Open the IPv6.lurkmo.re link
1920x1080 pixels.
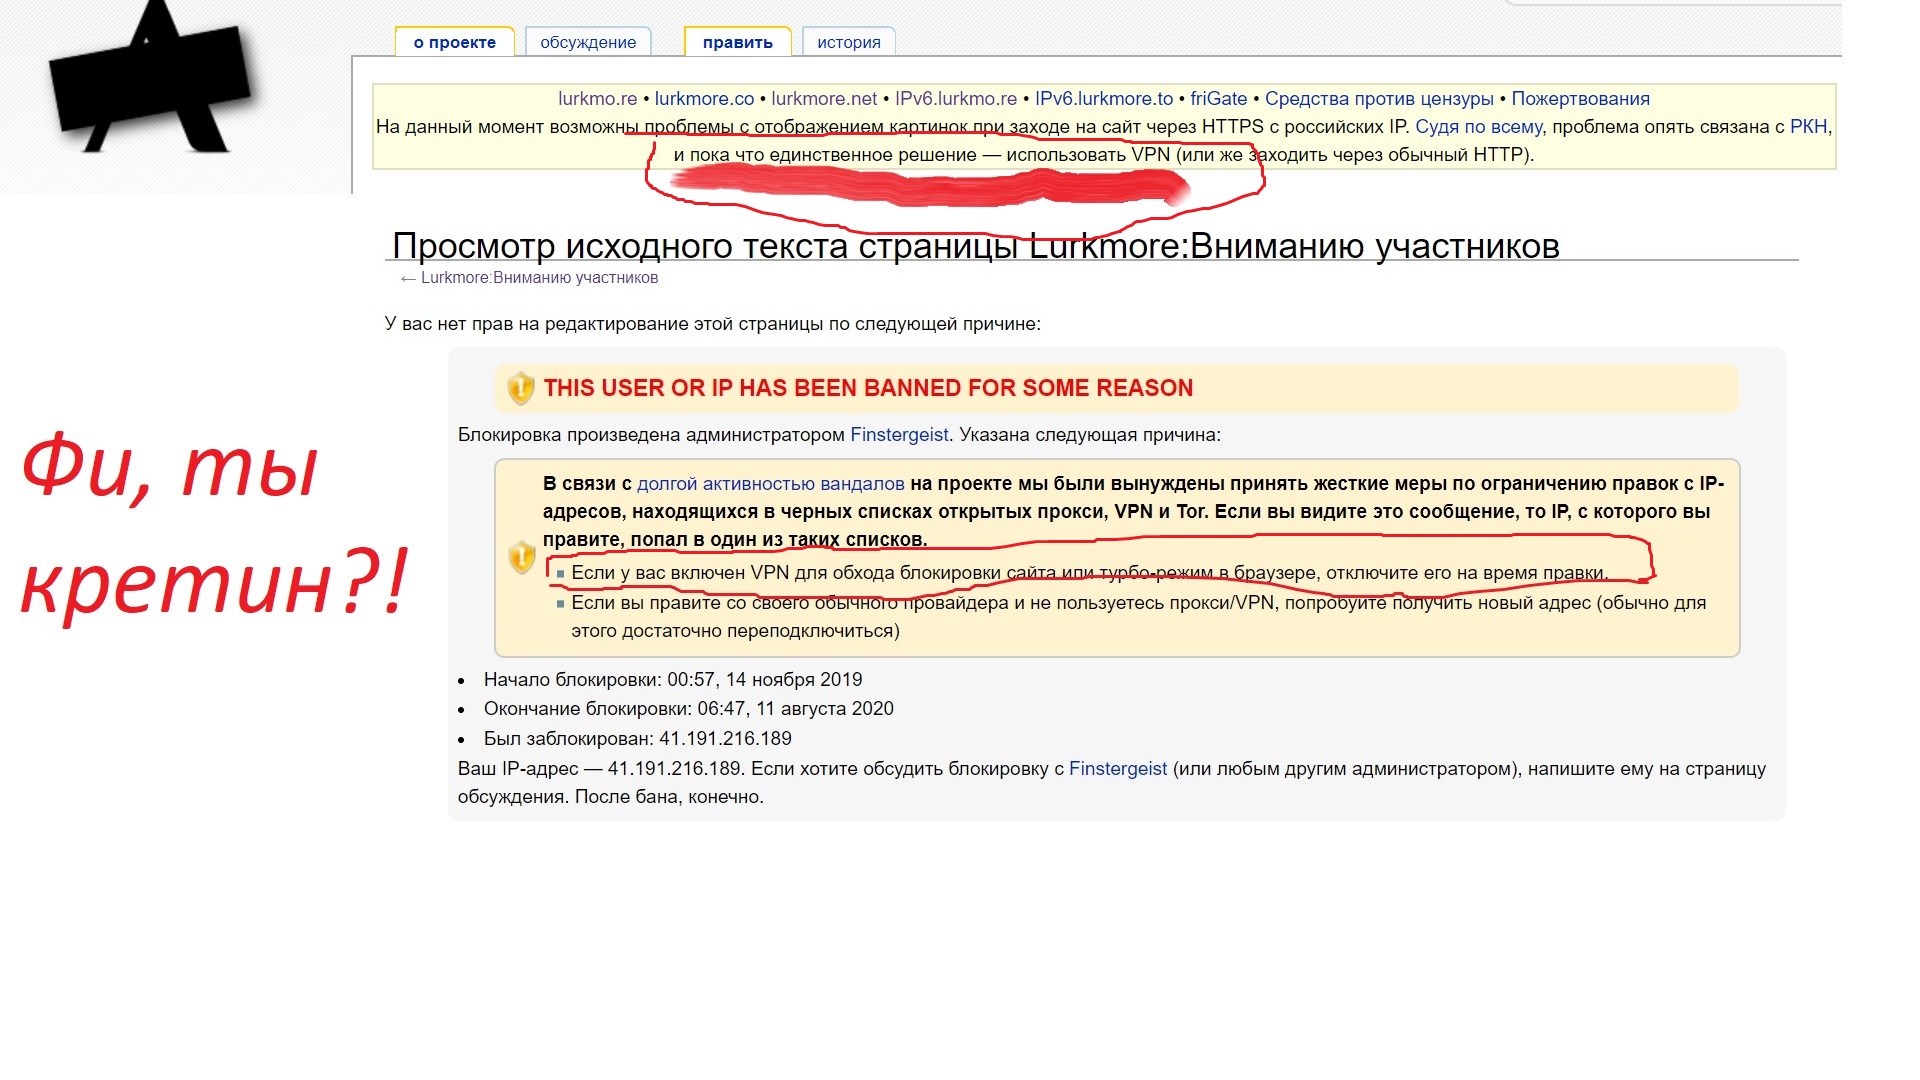(x=955, y=99)
